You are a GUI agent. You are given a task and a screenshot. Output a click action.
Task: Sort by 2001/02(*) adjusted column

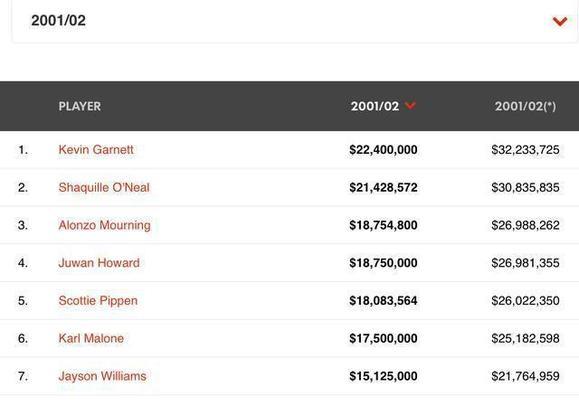(525, 106)
